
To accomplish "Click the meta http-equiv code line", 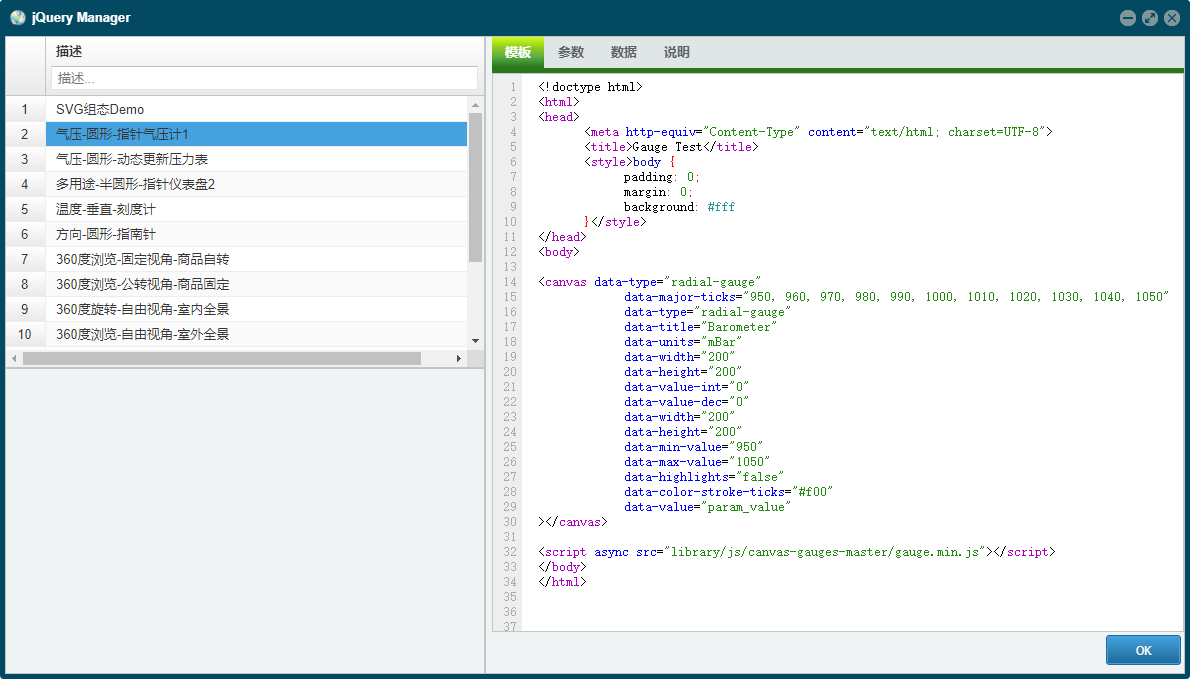I will coord(818,132).
